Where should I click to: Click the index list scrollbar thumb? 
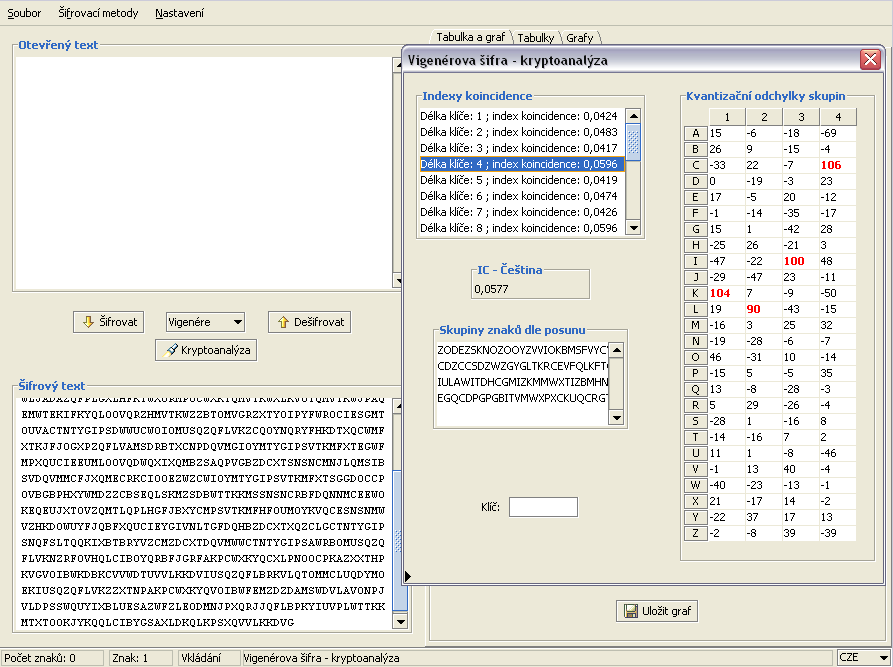pos(633,142)
